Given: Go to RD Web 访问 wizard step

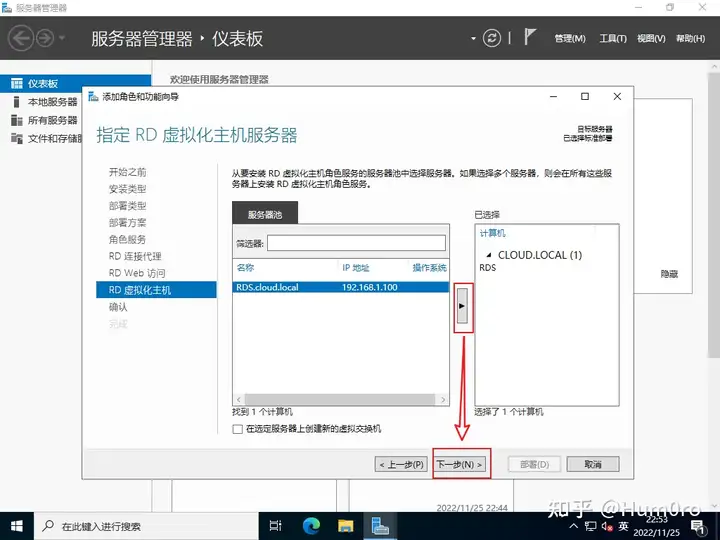Looking at the screenshot, I should click(137, 273).
